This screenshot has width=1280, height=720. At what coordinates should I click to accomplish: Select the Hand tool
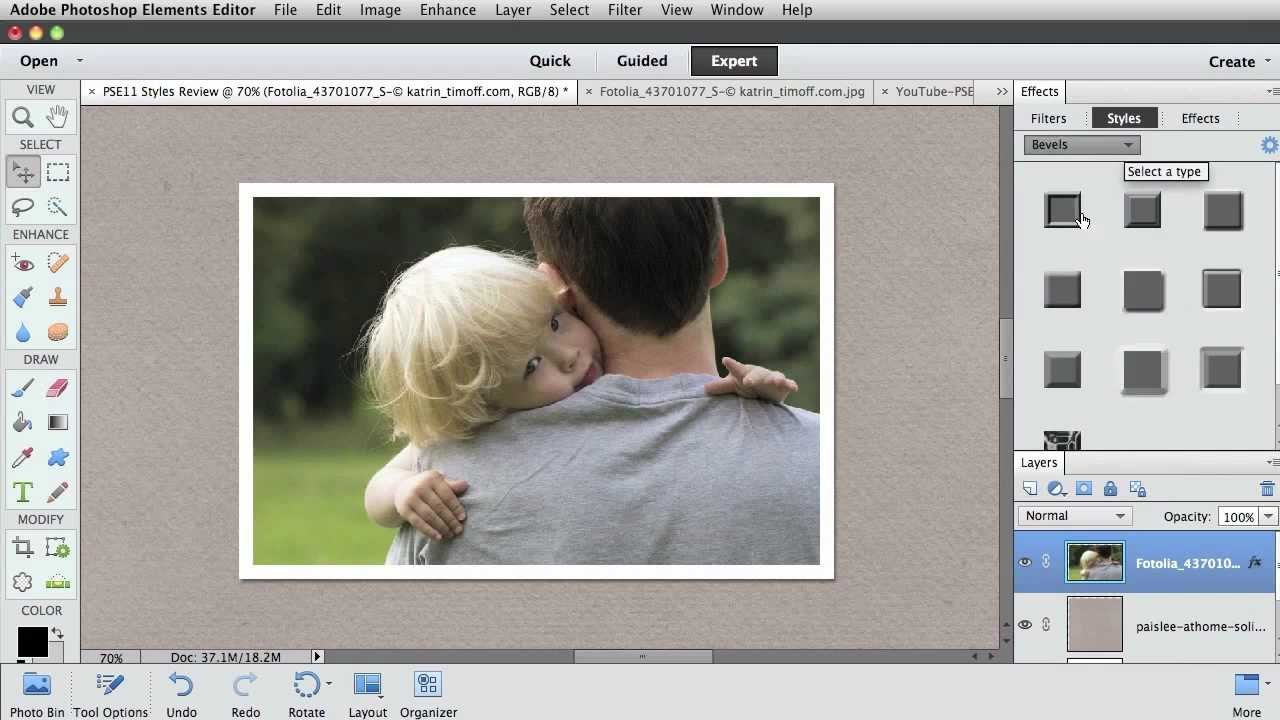[58, 117]
